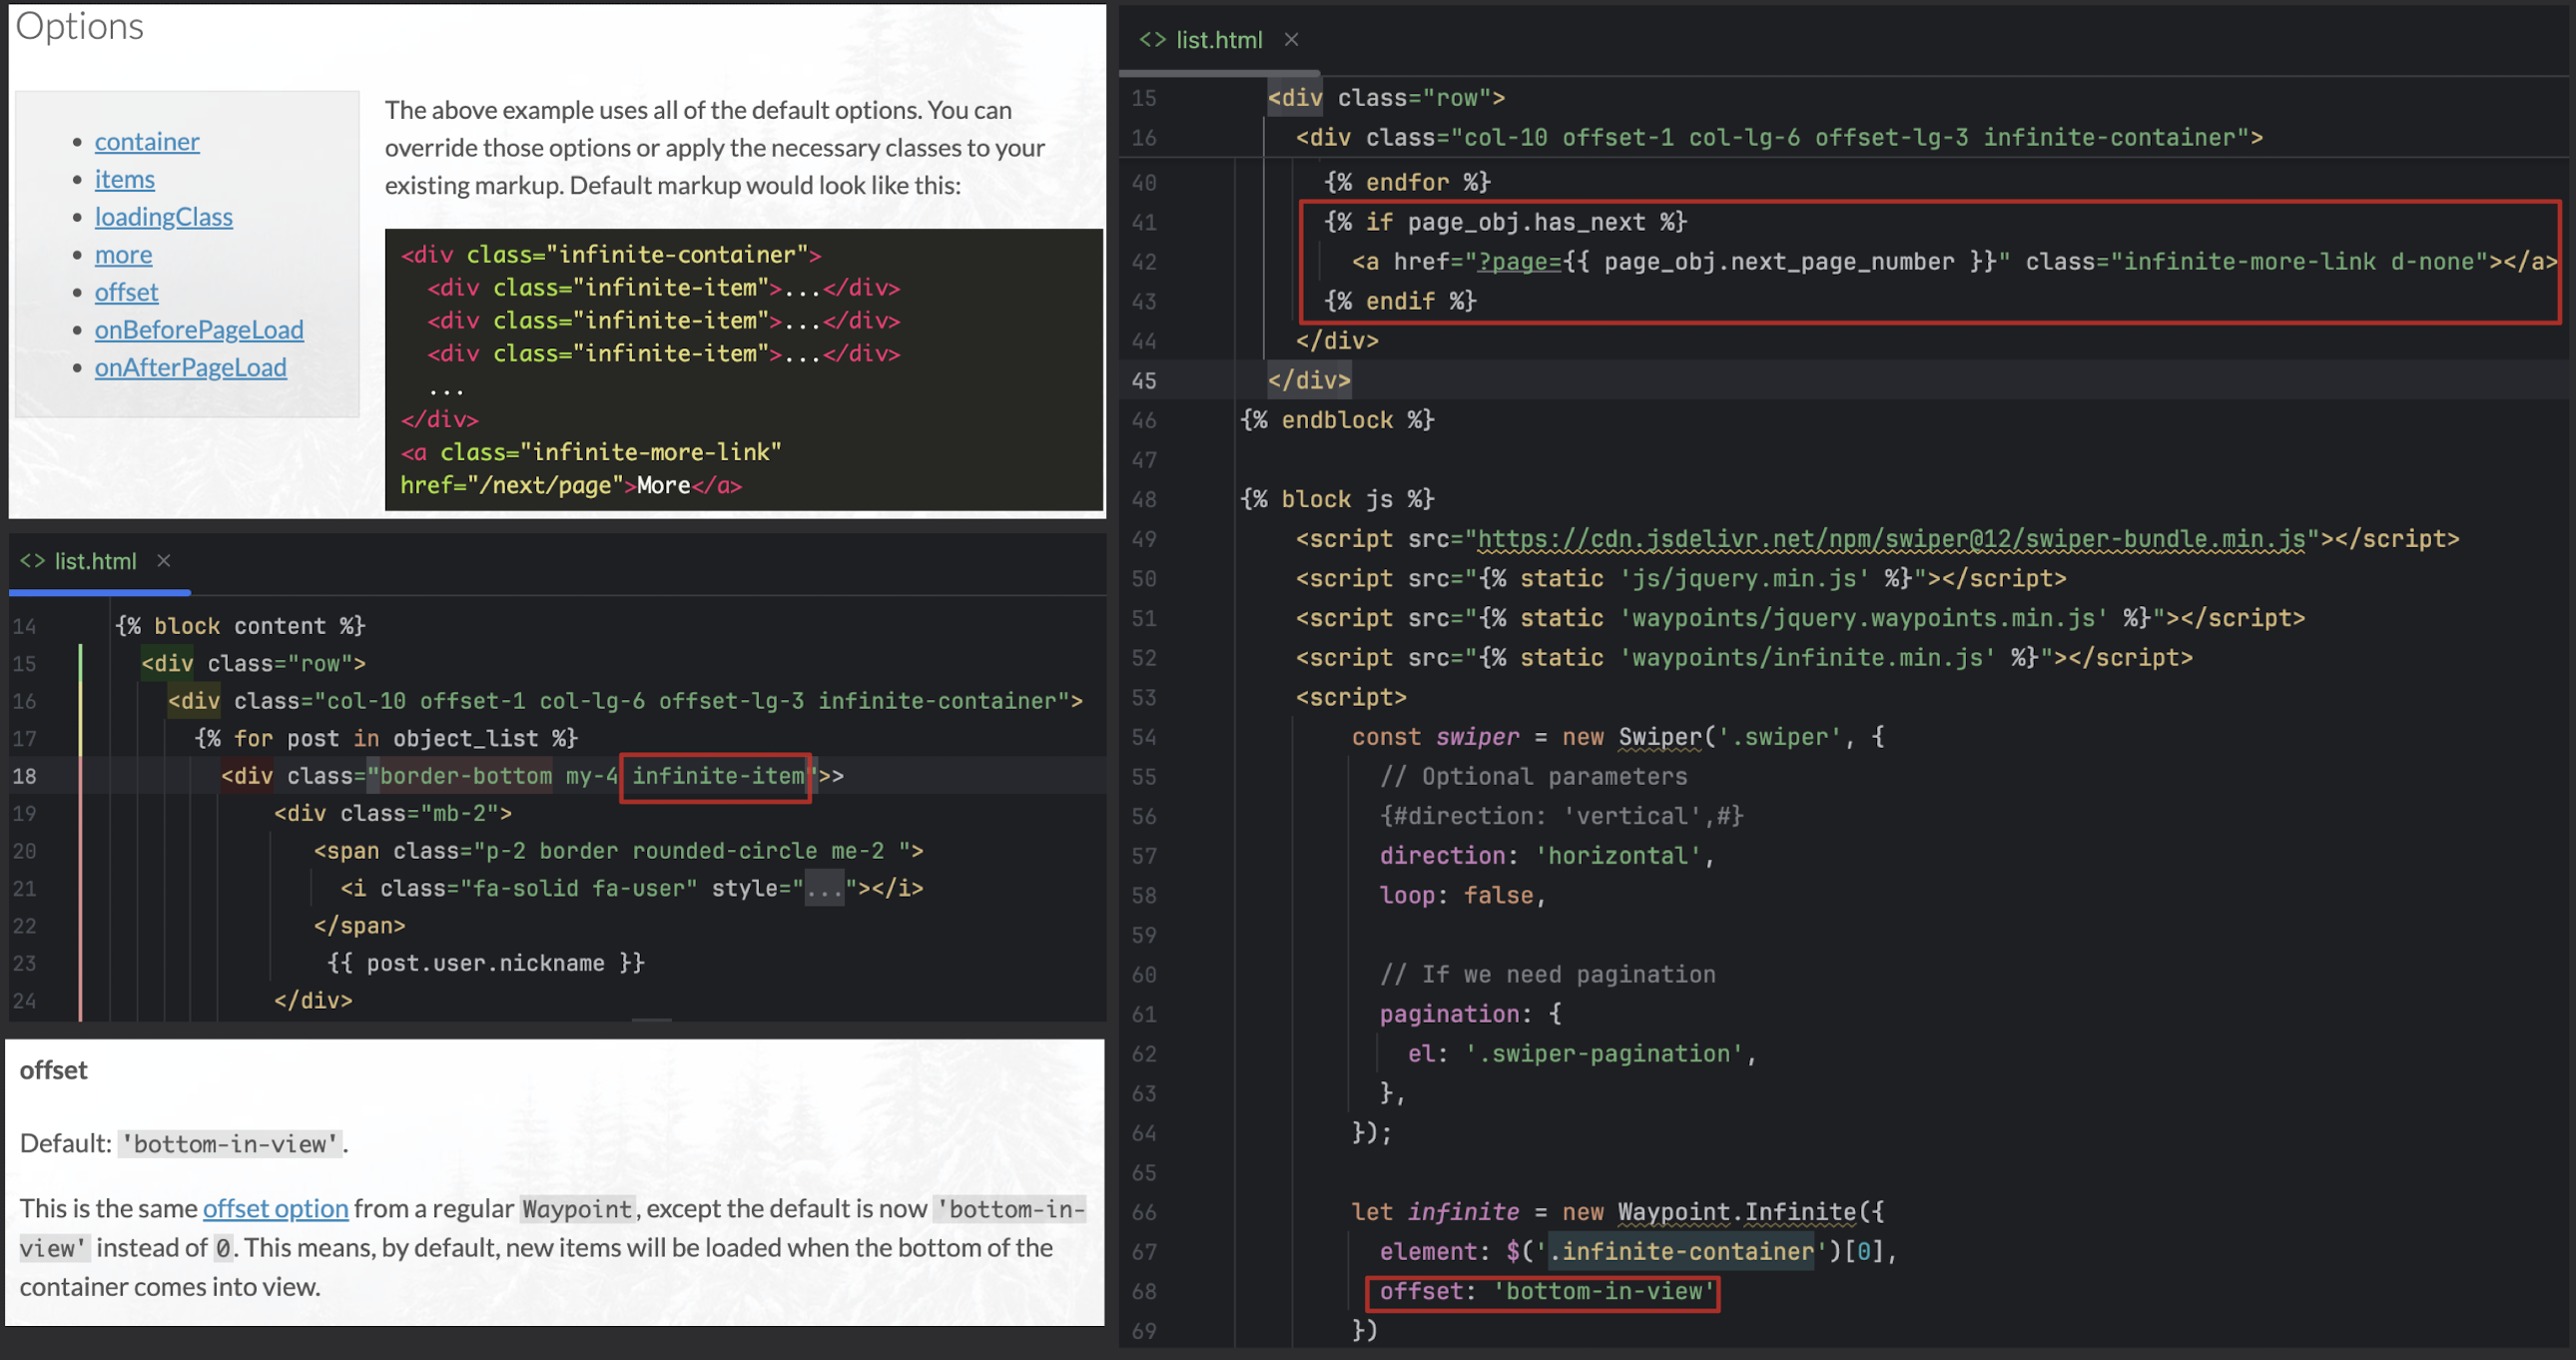2576x1360 pixels.
Task: Open the onBeforePageLoad link
Action: [x=199, y=330]
